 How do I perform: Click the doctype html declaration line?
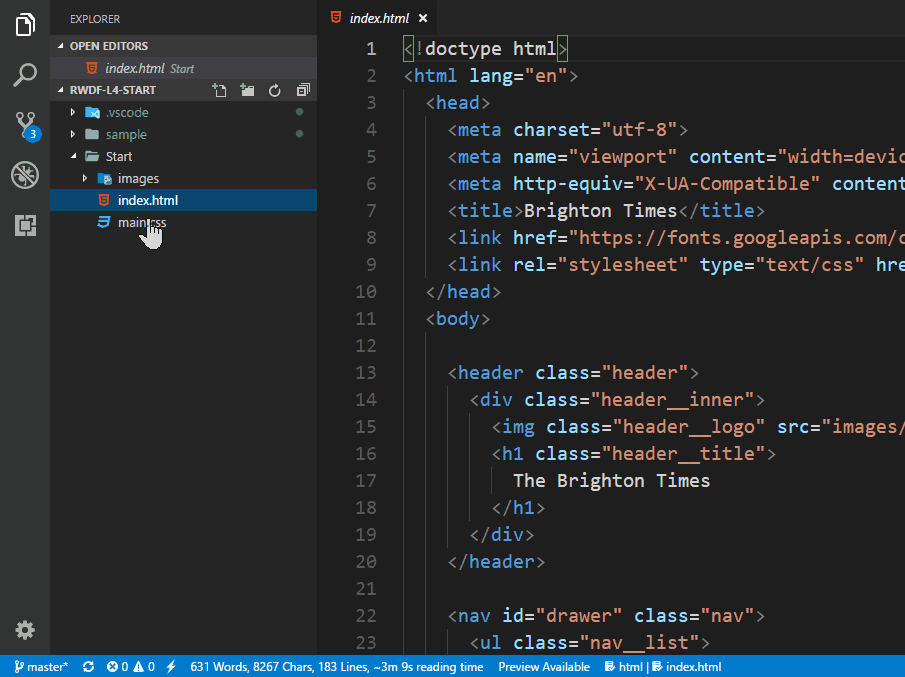[485, 48]
